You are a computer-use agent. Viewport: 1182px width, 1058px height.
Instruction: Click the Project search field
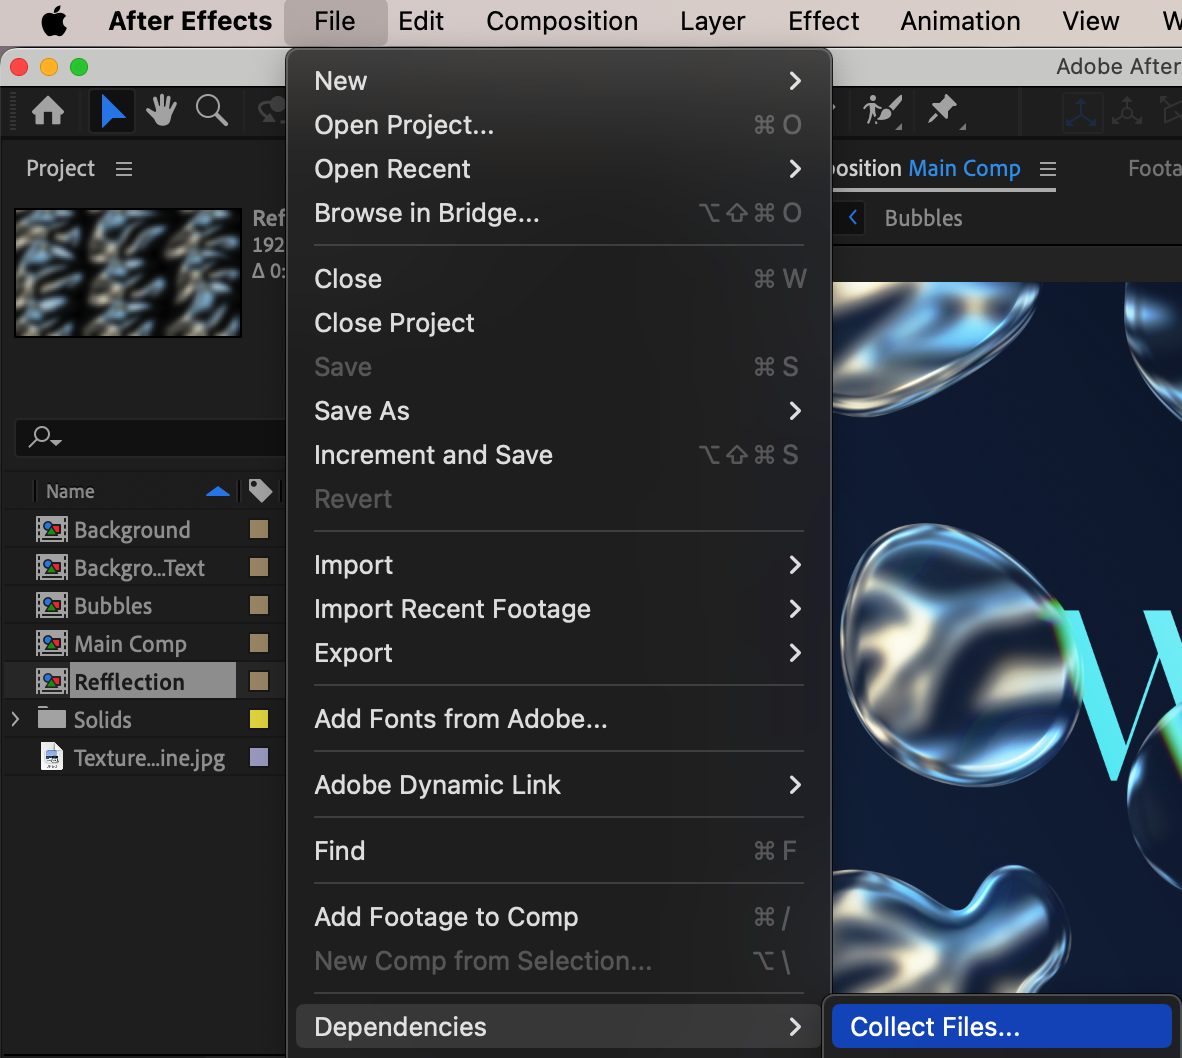151,437
